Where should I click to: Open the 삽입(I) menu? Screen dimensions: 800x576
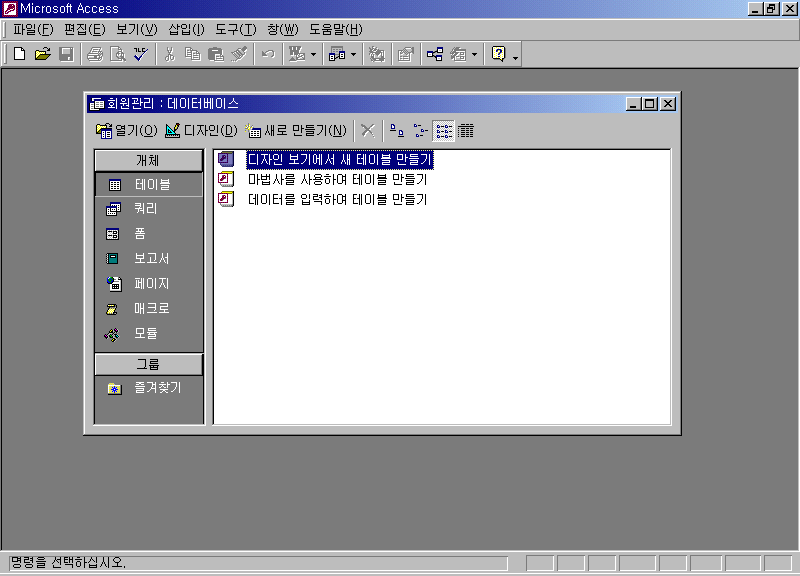pyautogui.click(x=186, y=30)
